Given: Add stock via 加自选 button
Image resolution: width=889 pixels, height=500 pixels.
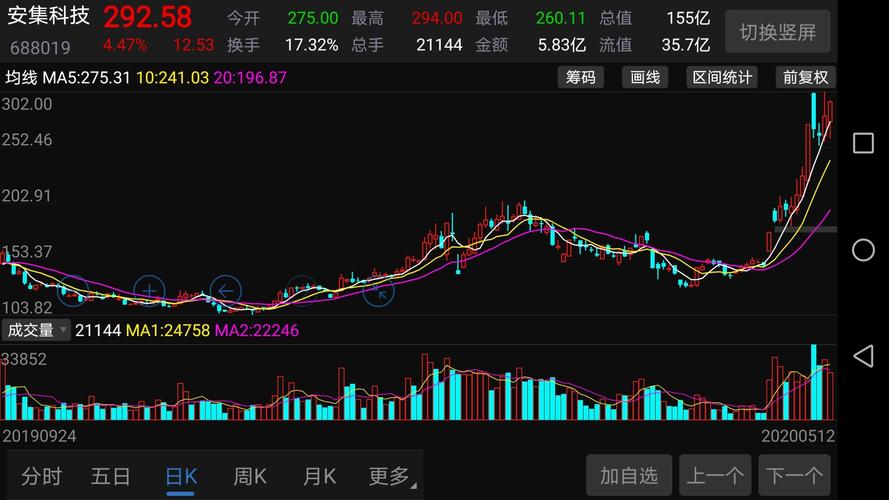Looking at the screenshot, I should (x=629, y=475).
